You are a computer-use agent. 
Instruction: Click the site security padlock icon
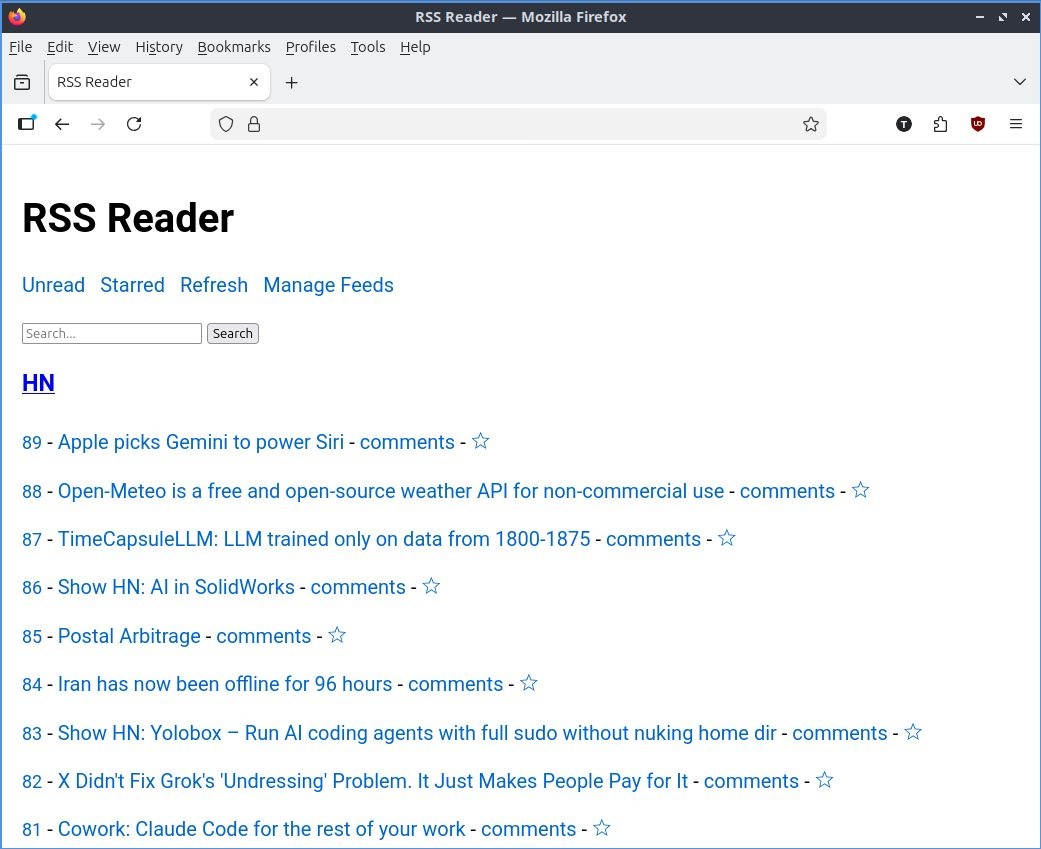[254, 124]
